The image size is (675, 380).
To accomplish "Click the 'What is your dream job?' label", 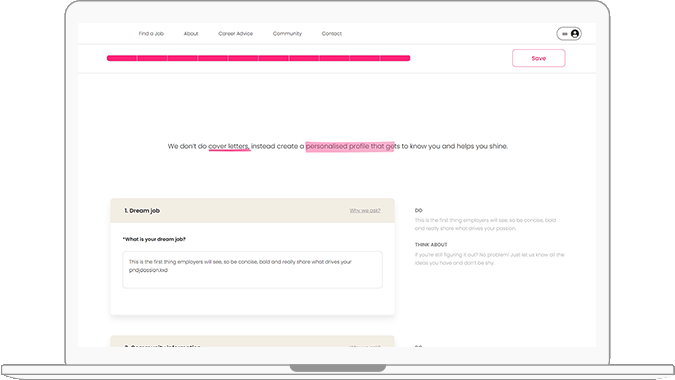I will (x=154, y=239).
